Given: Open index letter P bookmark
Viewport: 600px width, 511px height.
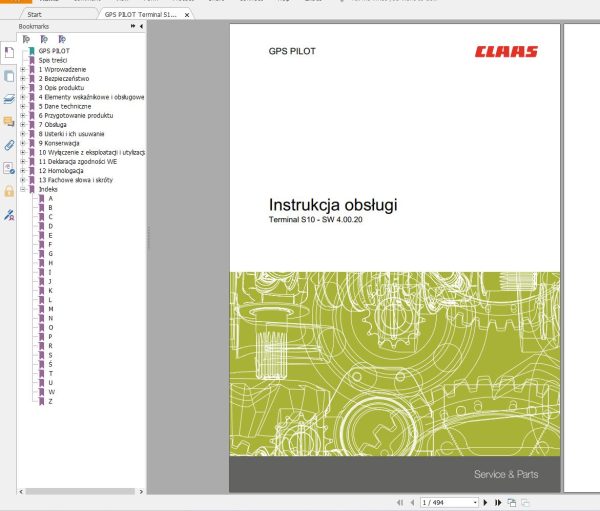Looking at the screenshot, I should pyautogui.click(x=51, y=336).
